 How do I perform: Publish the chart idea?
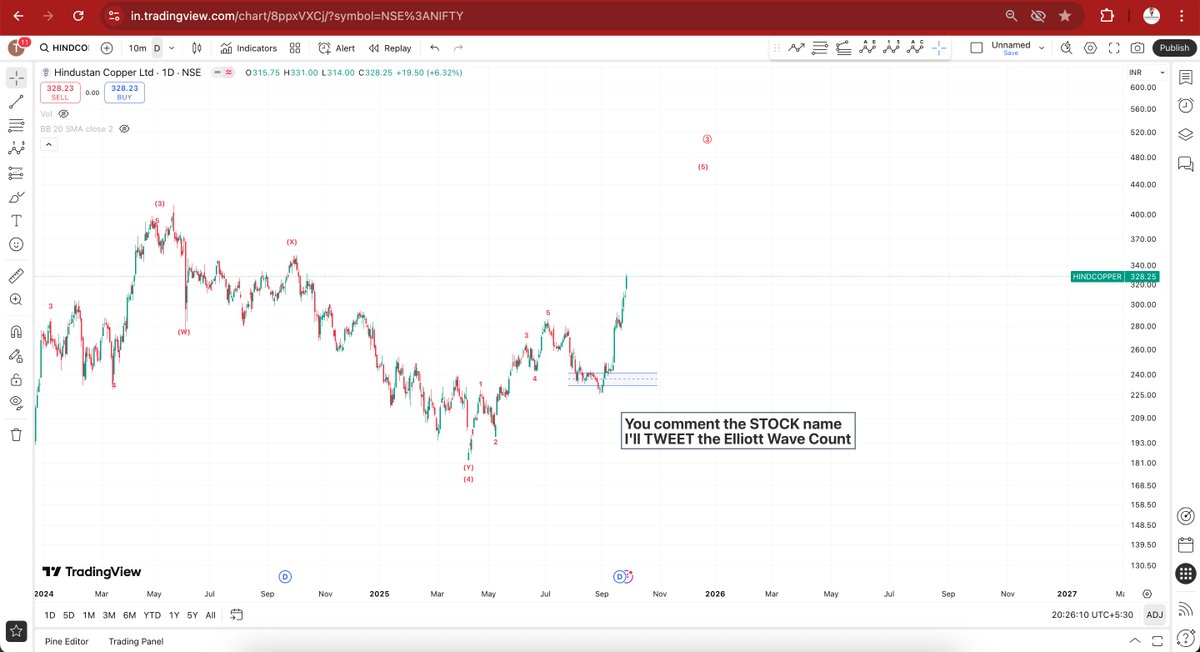pos(1174,47)
